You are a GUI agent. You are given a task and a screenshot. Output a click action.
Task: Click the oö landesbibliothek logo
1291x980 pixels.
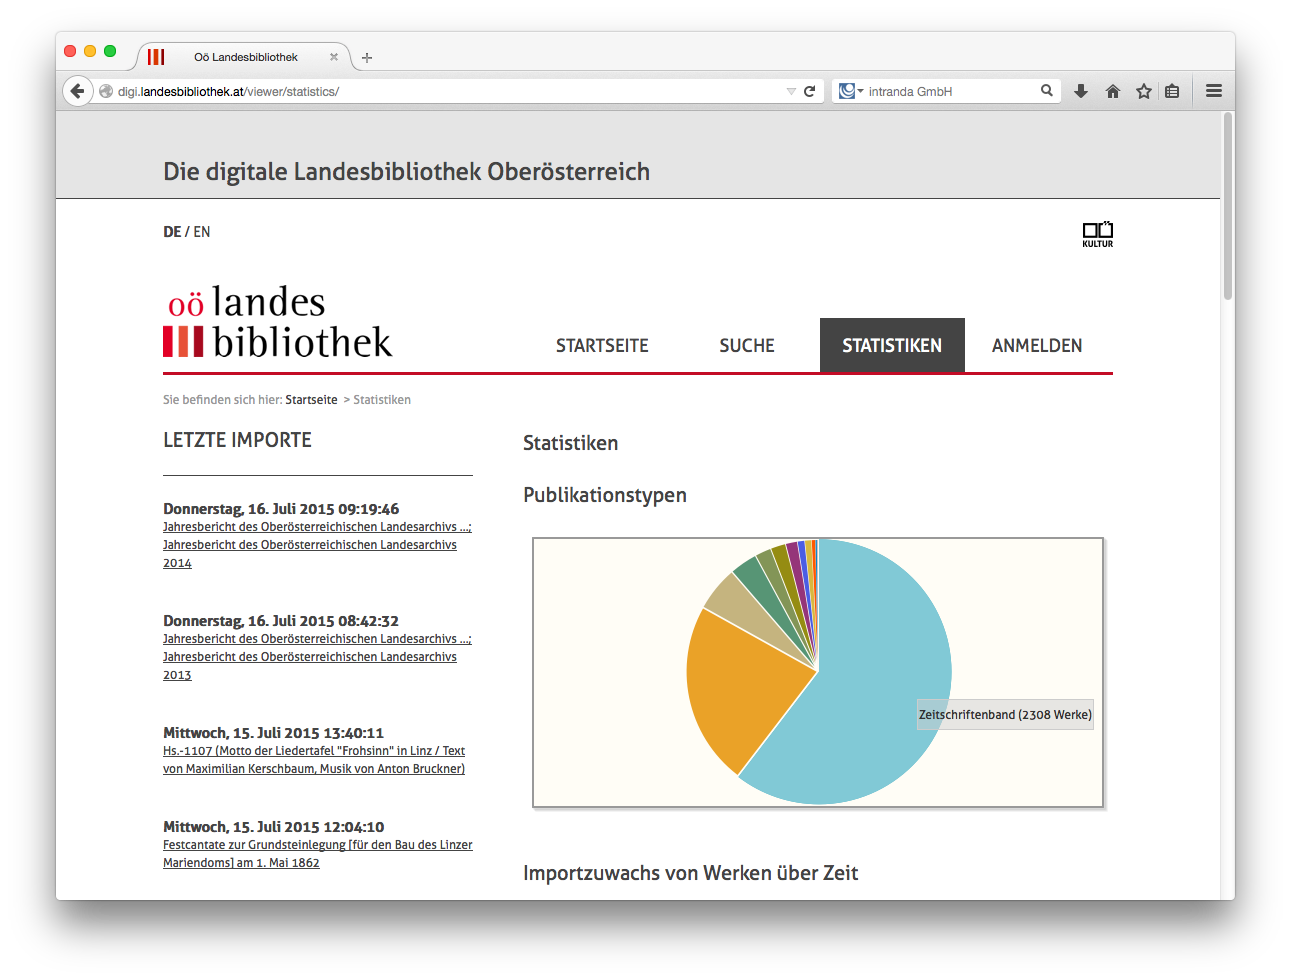click(278, 321)
